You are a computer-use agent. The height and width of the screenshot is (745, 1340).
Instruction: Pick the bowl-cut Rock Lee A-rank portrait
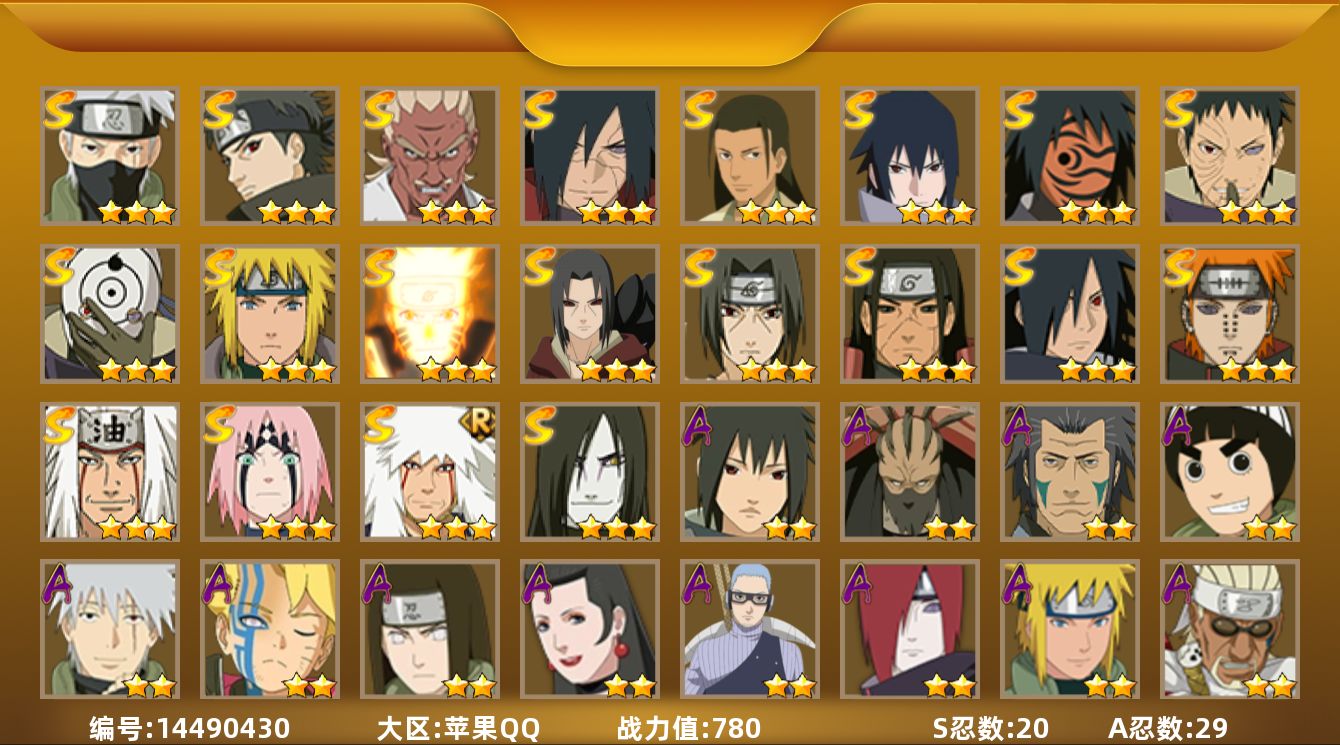click(1230, 472)
